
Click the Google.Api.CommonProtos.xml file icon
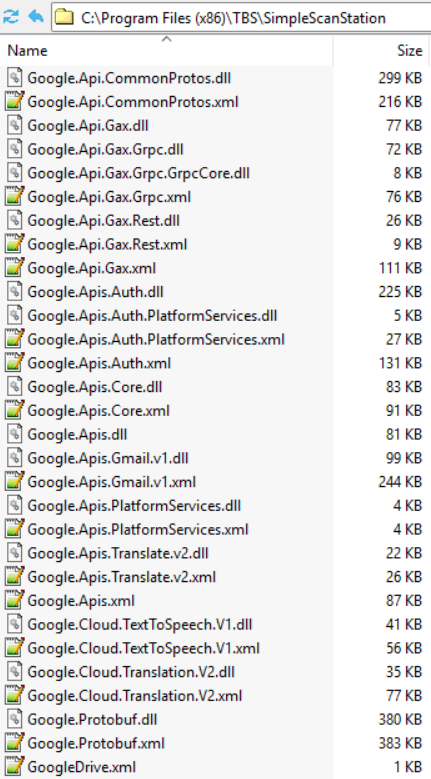[x=14, y=102]
